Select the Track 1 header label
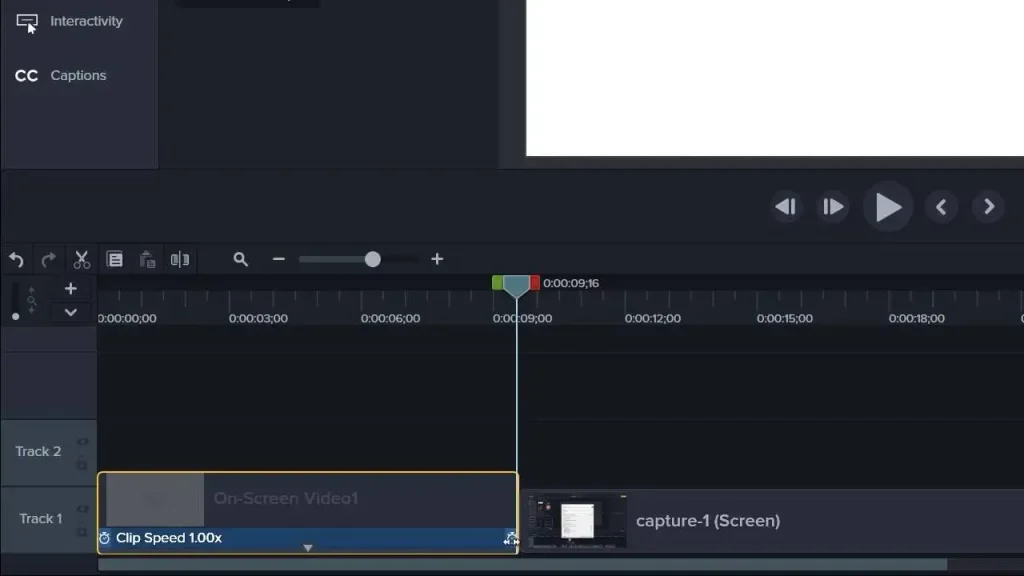Image resolution: width=1024 pixels, height=576 pixels. (x=40, y=519)
